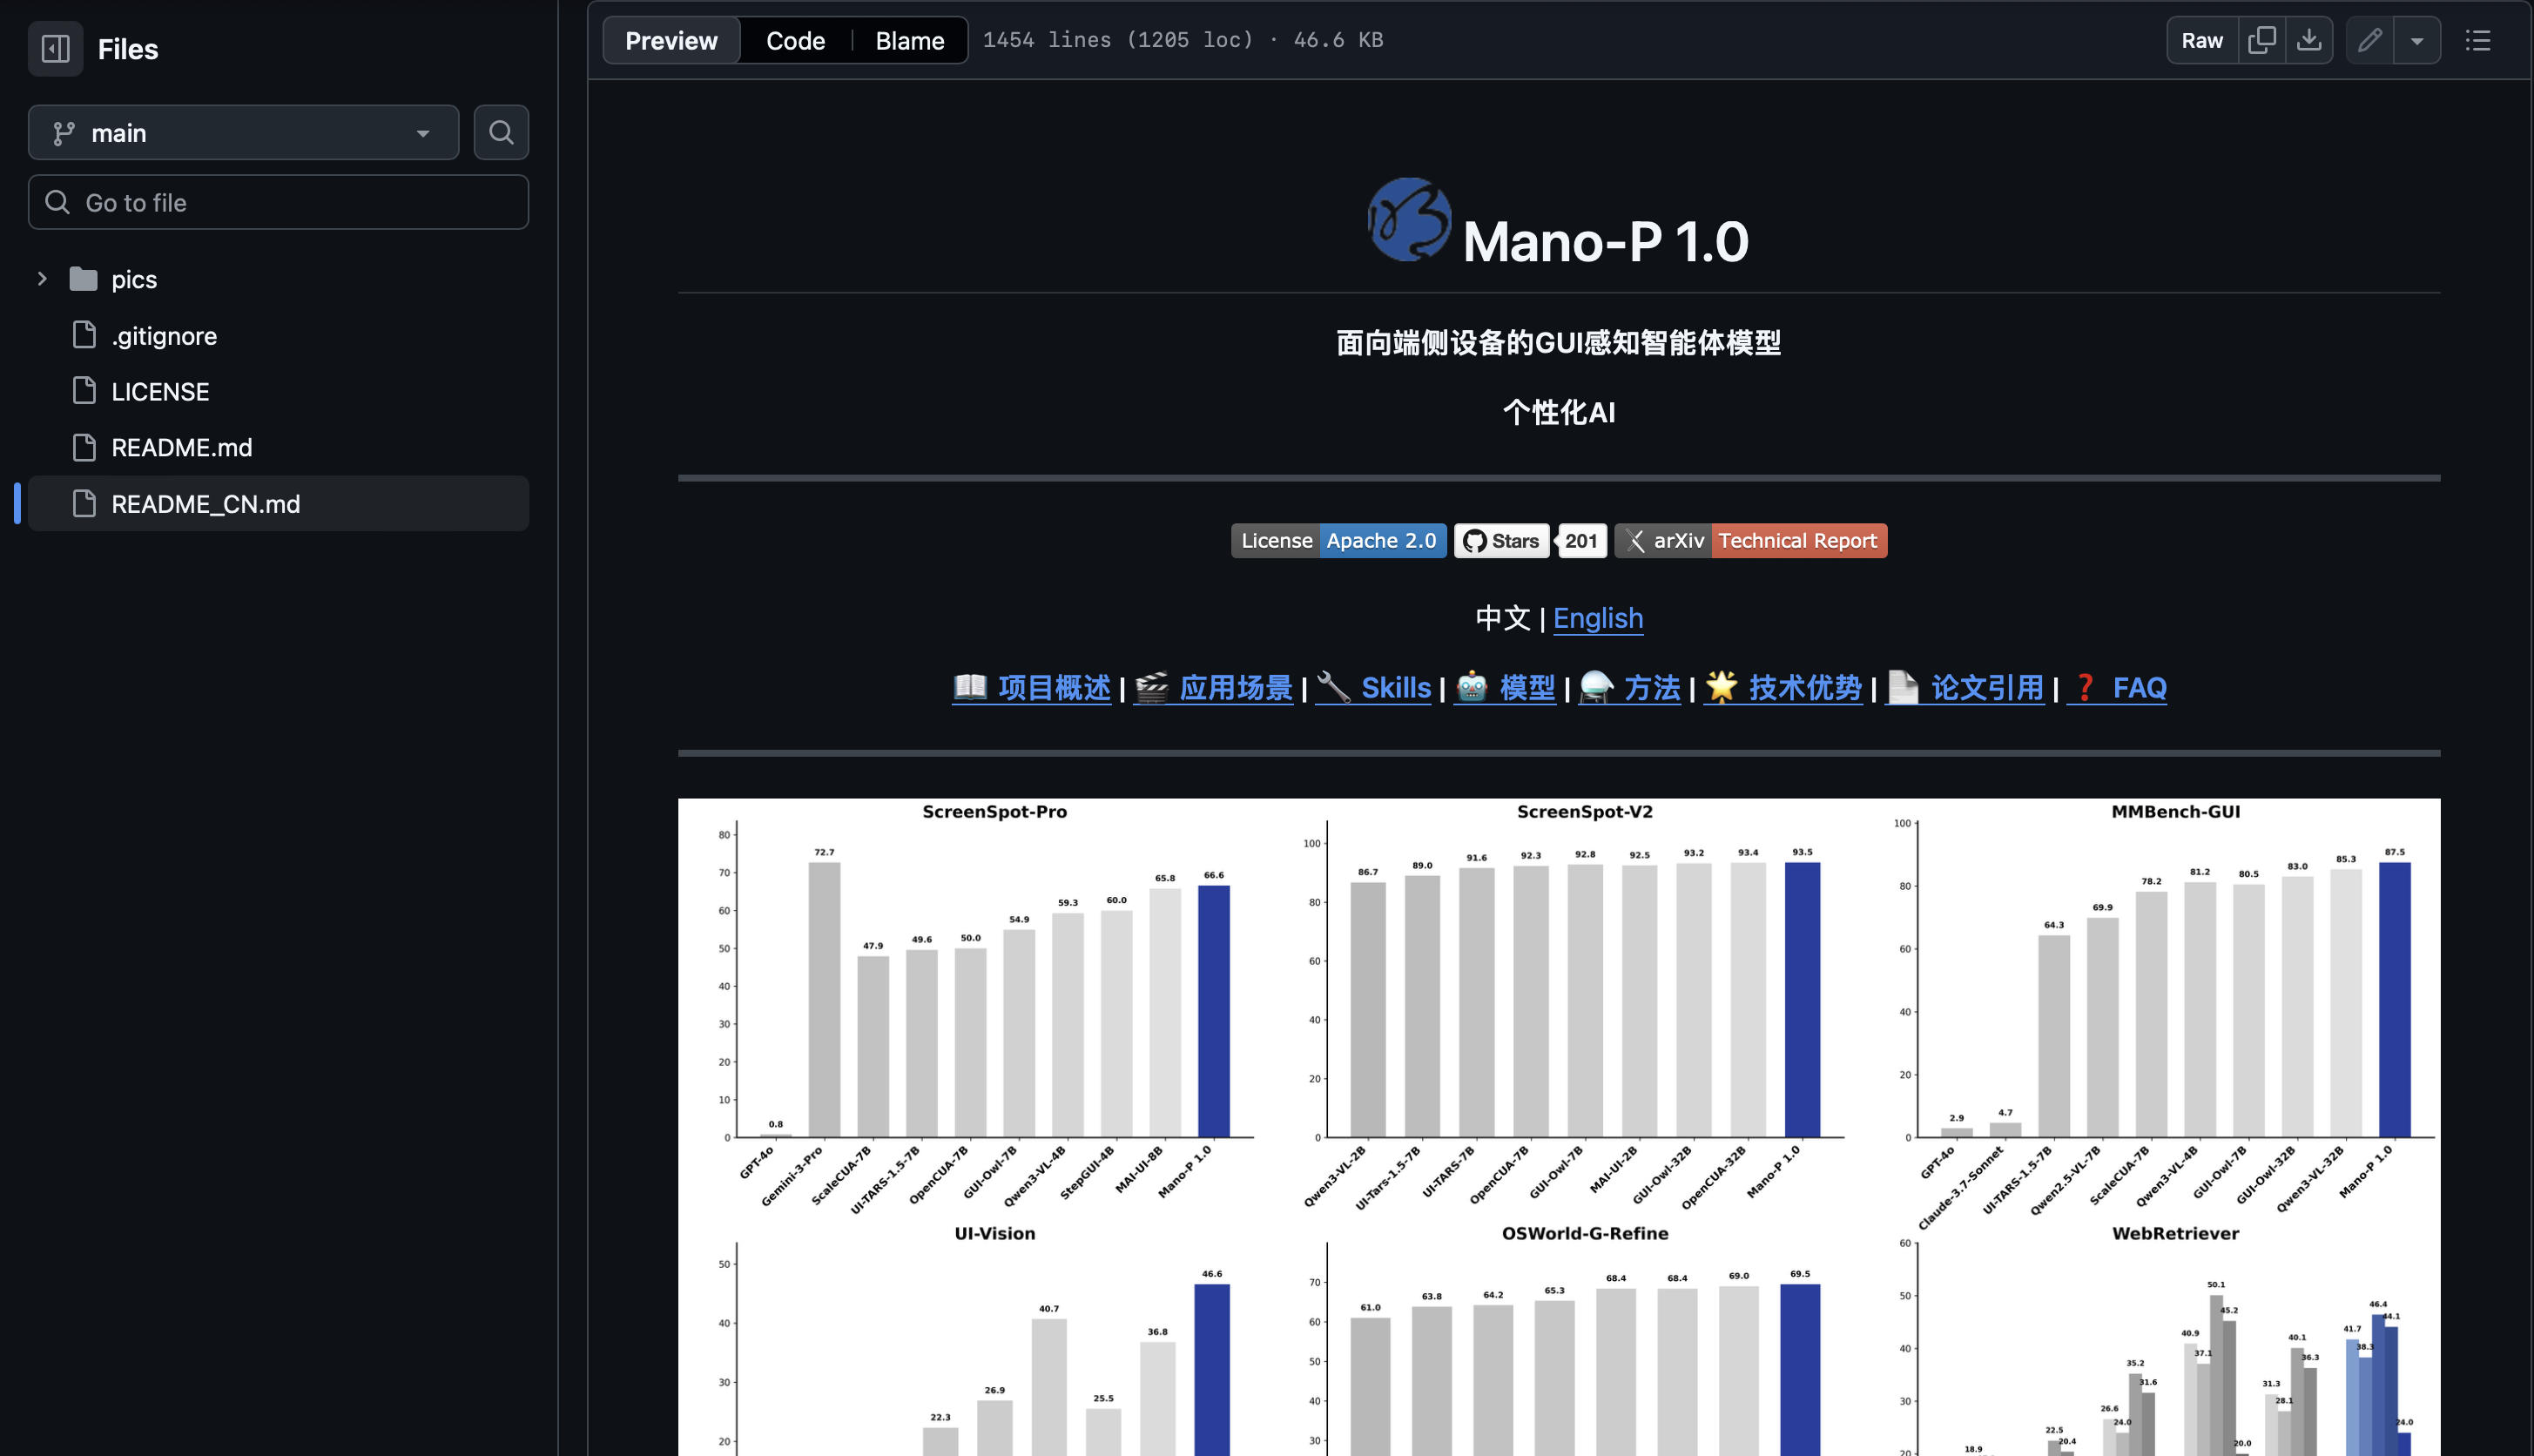The width and height of the screenshot is (2534, 1456).
Task: Open the arXiv Technical Report badge
Action: pos(1749,540)
